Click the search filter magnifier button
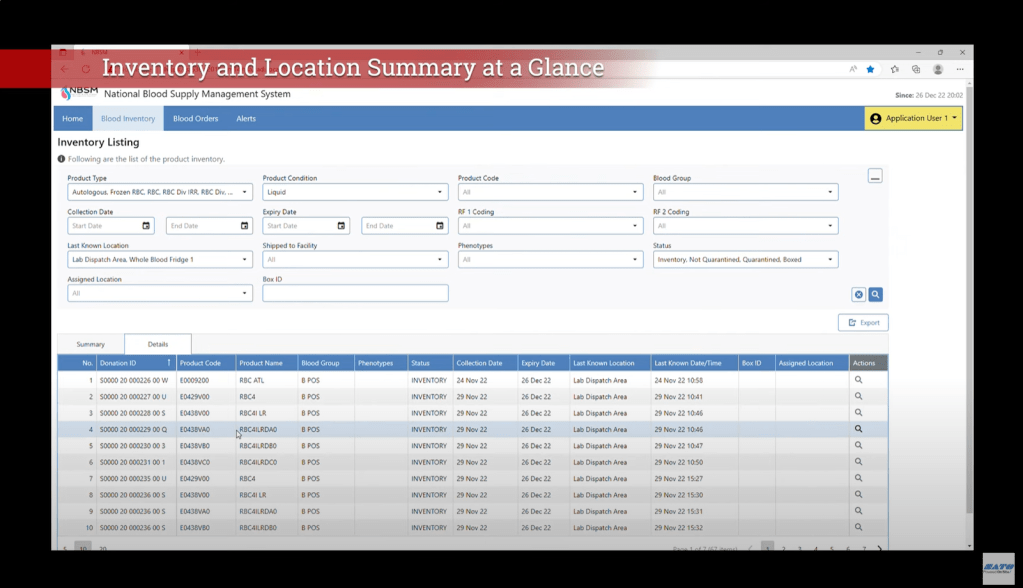 pos(875,294)
